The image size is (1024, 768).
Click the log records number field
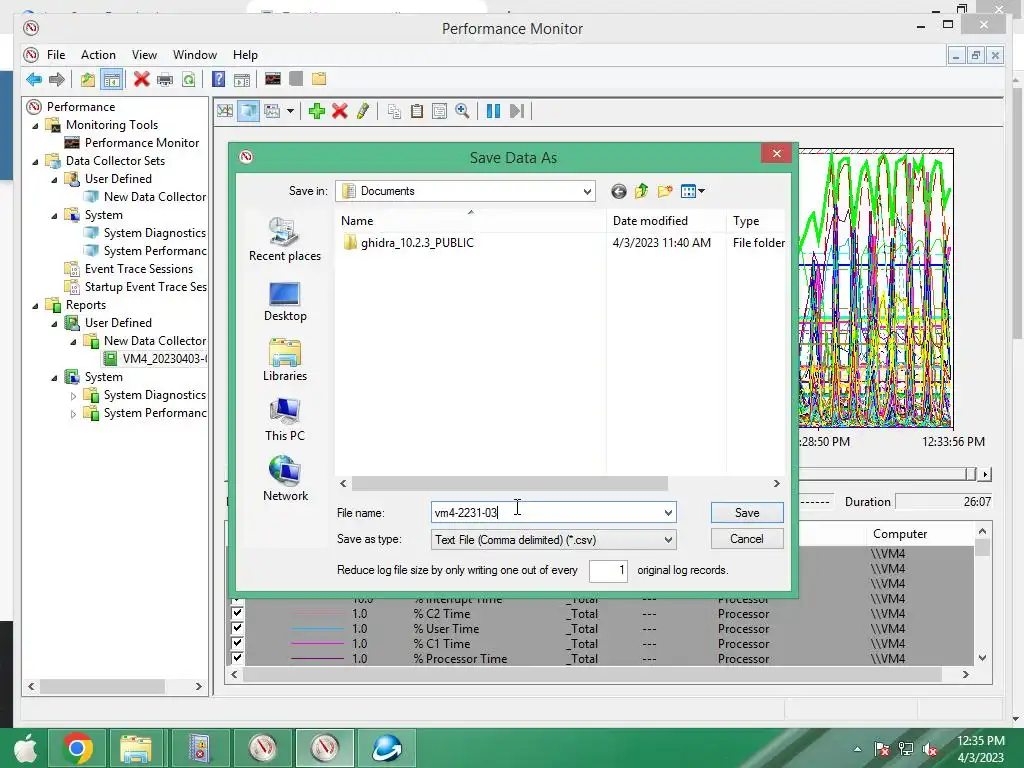608,570
